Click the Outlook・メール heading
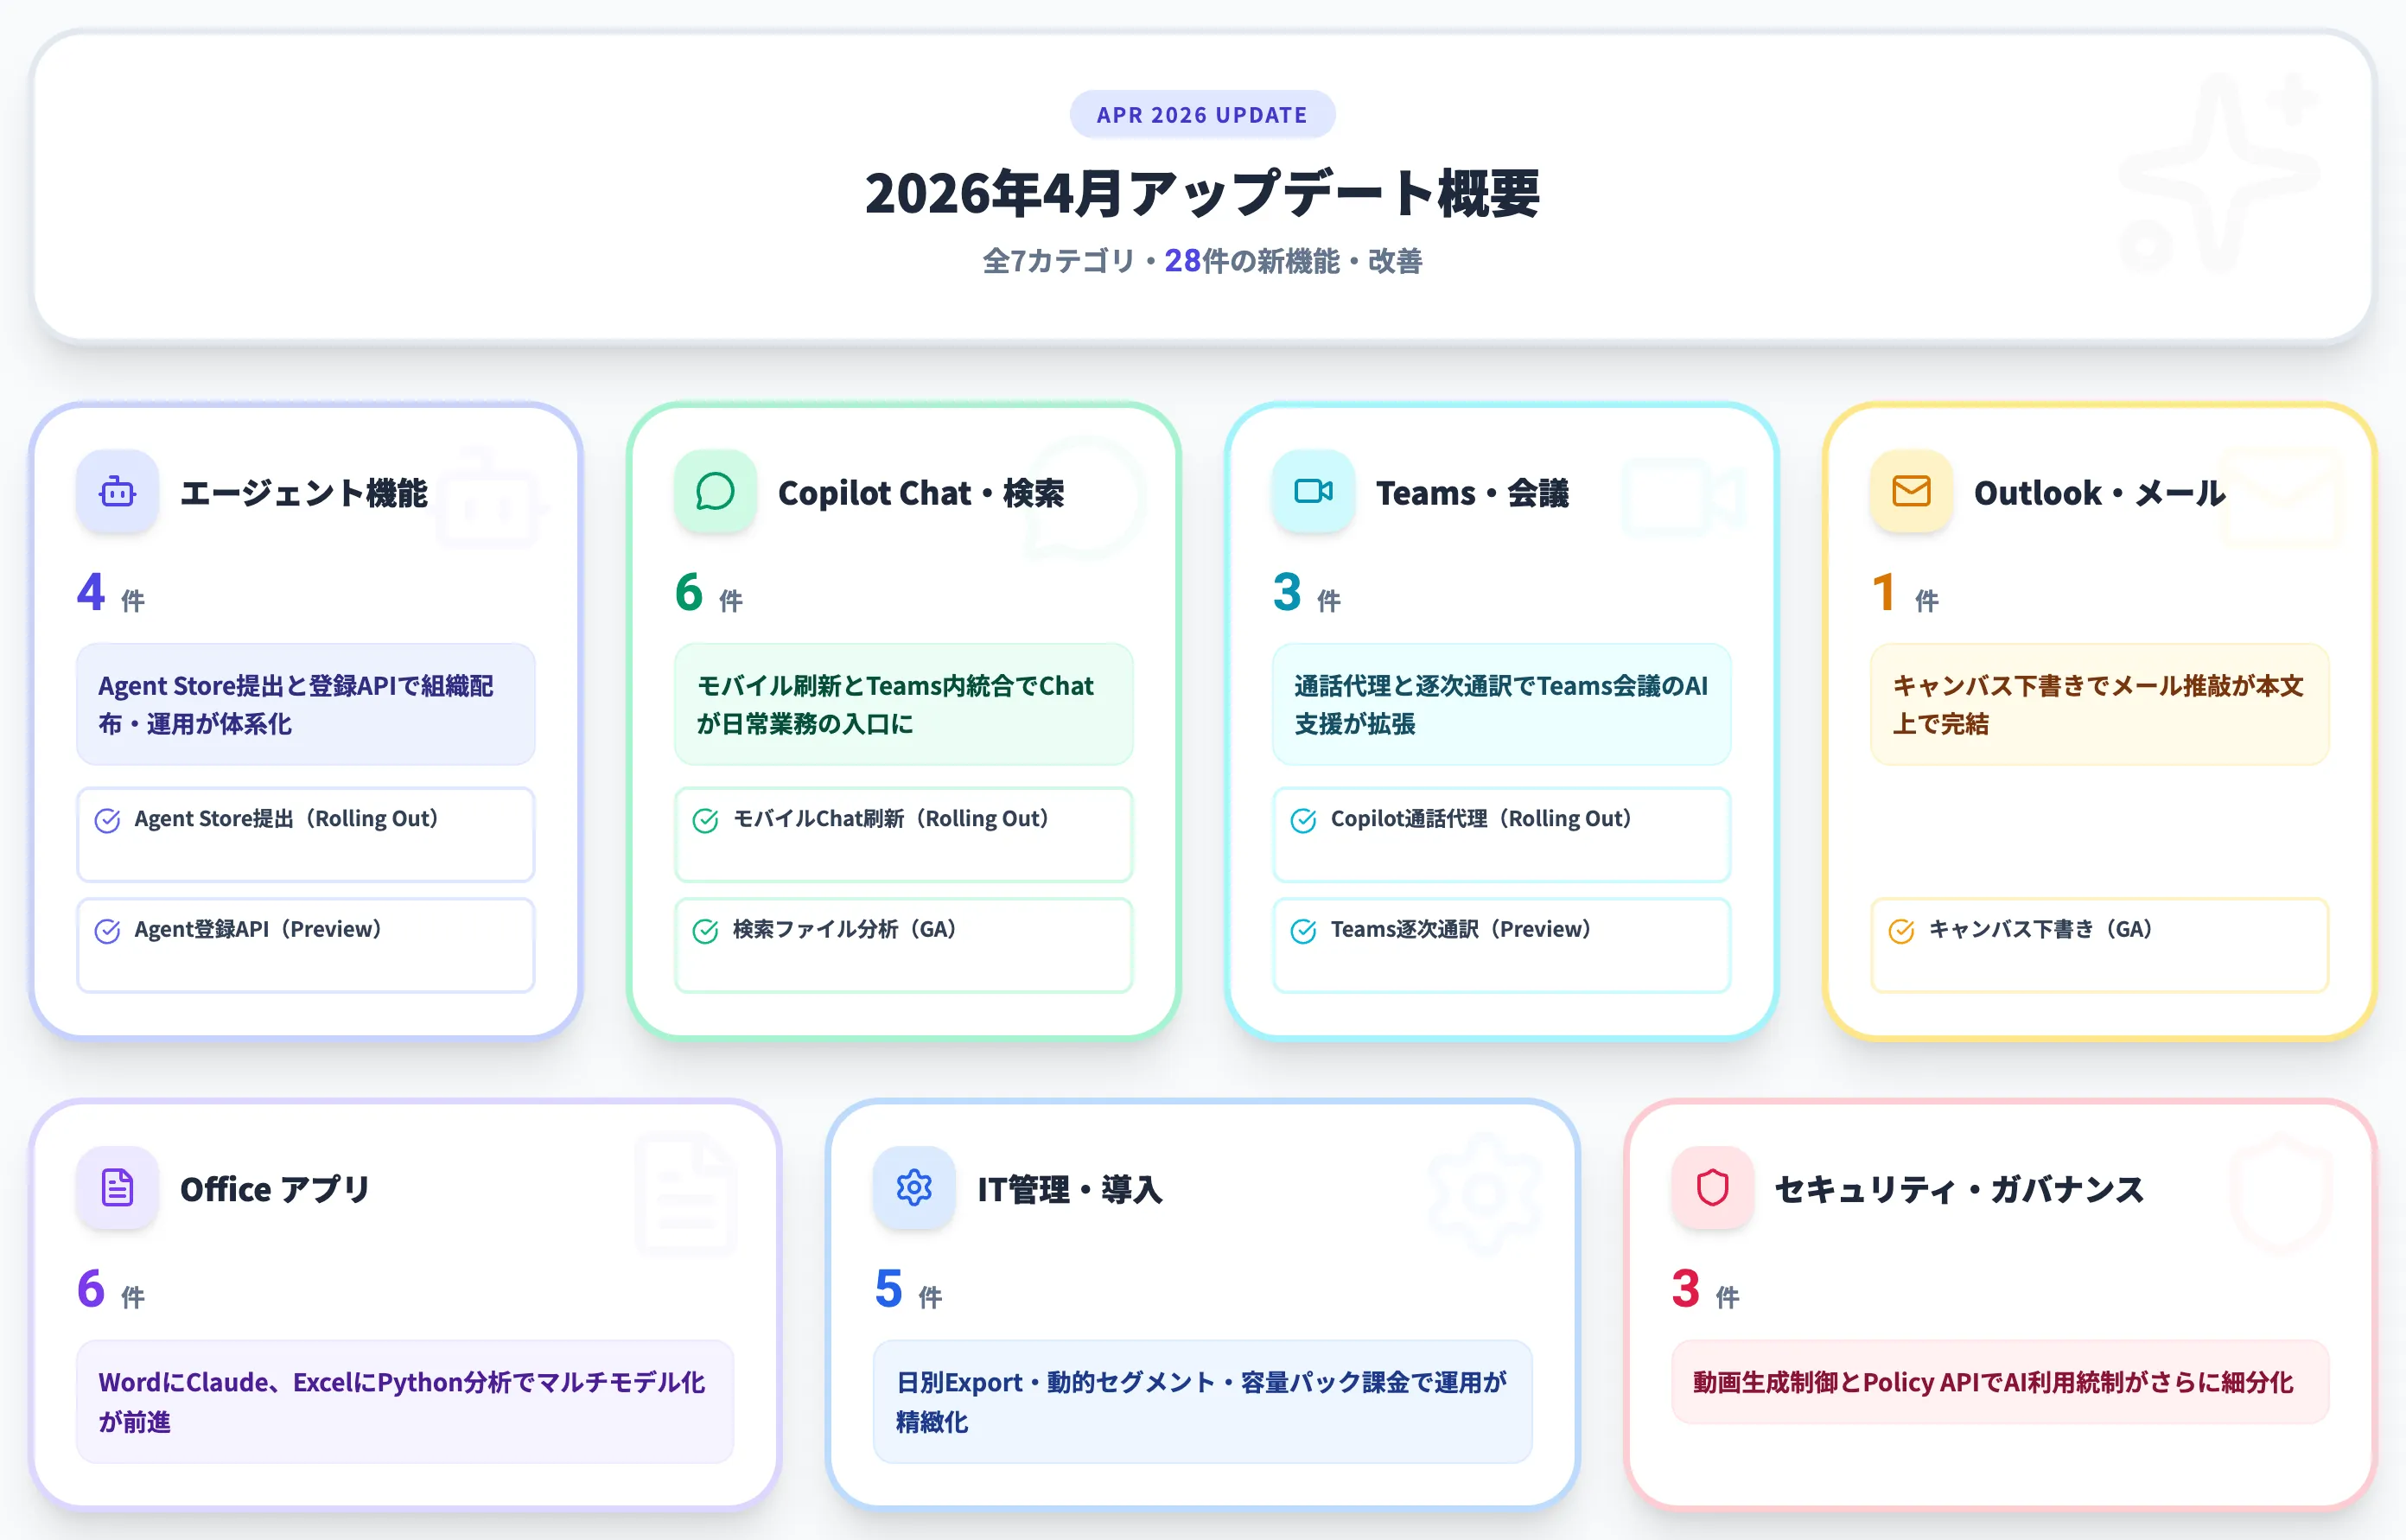The height and width of the screenshot is (1540, 2406). coord(2099,493)
